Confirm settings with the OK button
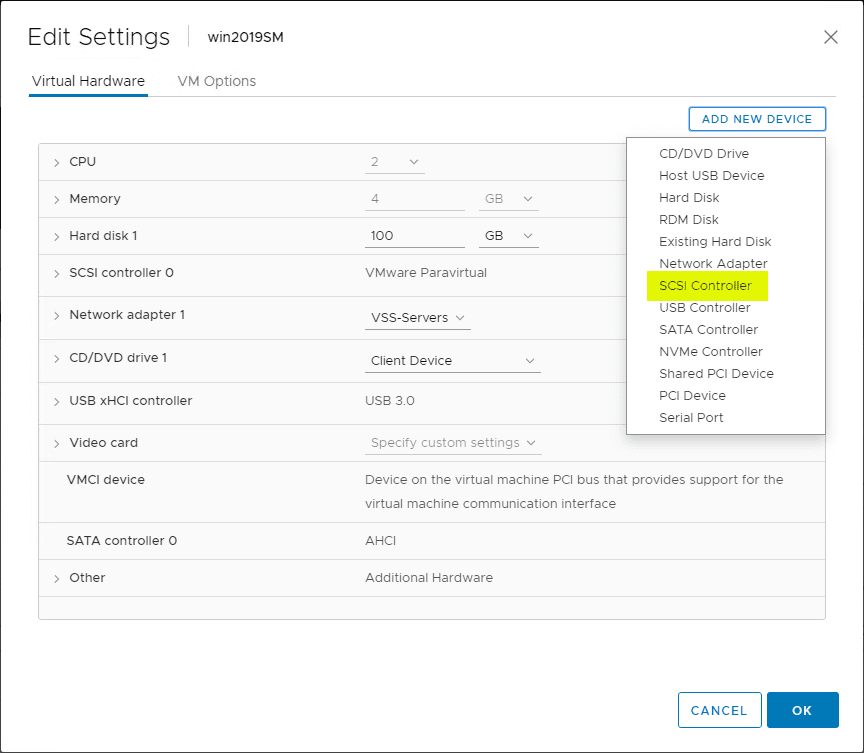This screenshot has height=753, width=864. 802,710
